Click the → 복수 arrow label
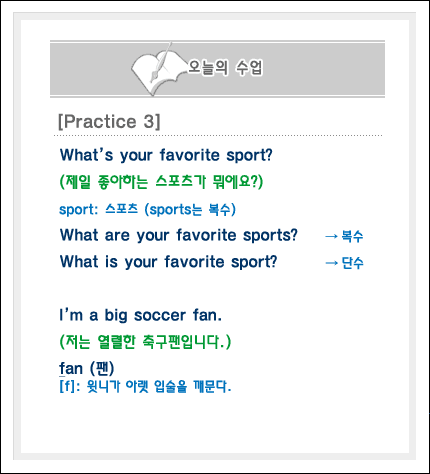The height and width of the screenshot is (474, 430). (x=344, y=236)
